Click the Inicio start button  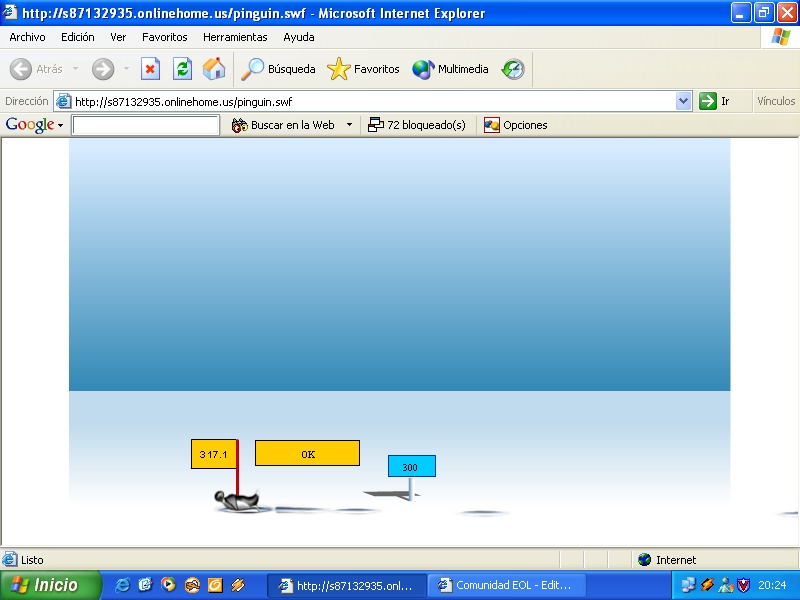tap(50, 585)
